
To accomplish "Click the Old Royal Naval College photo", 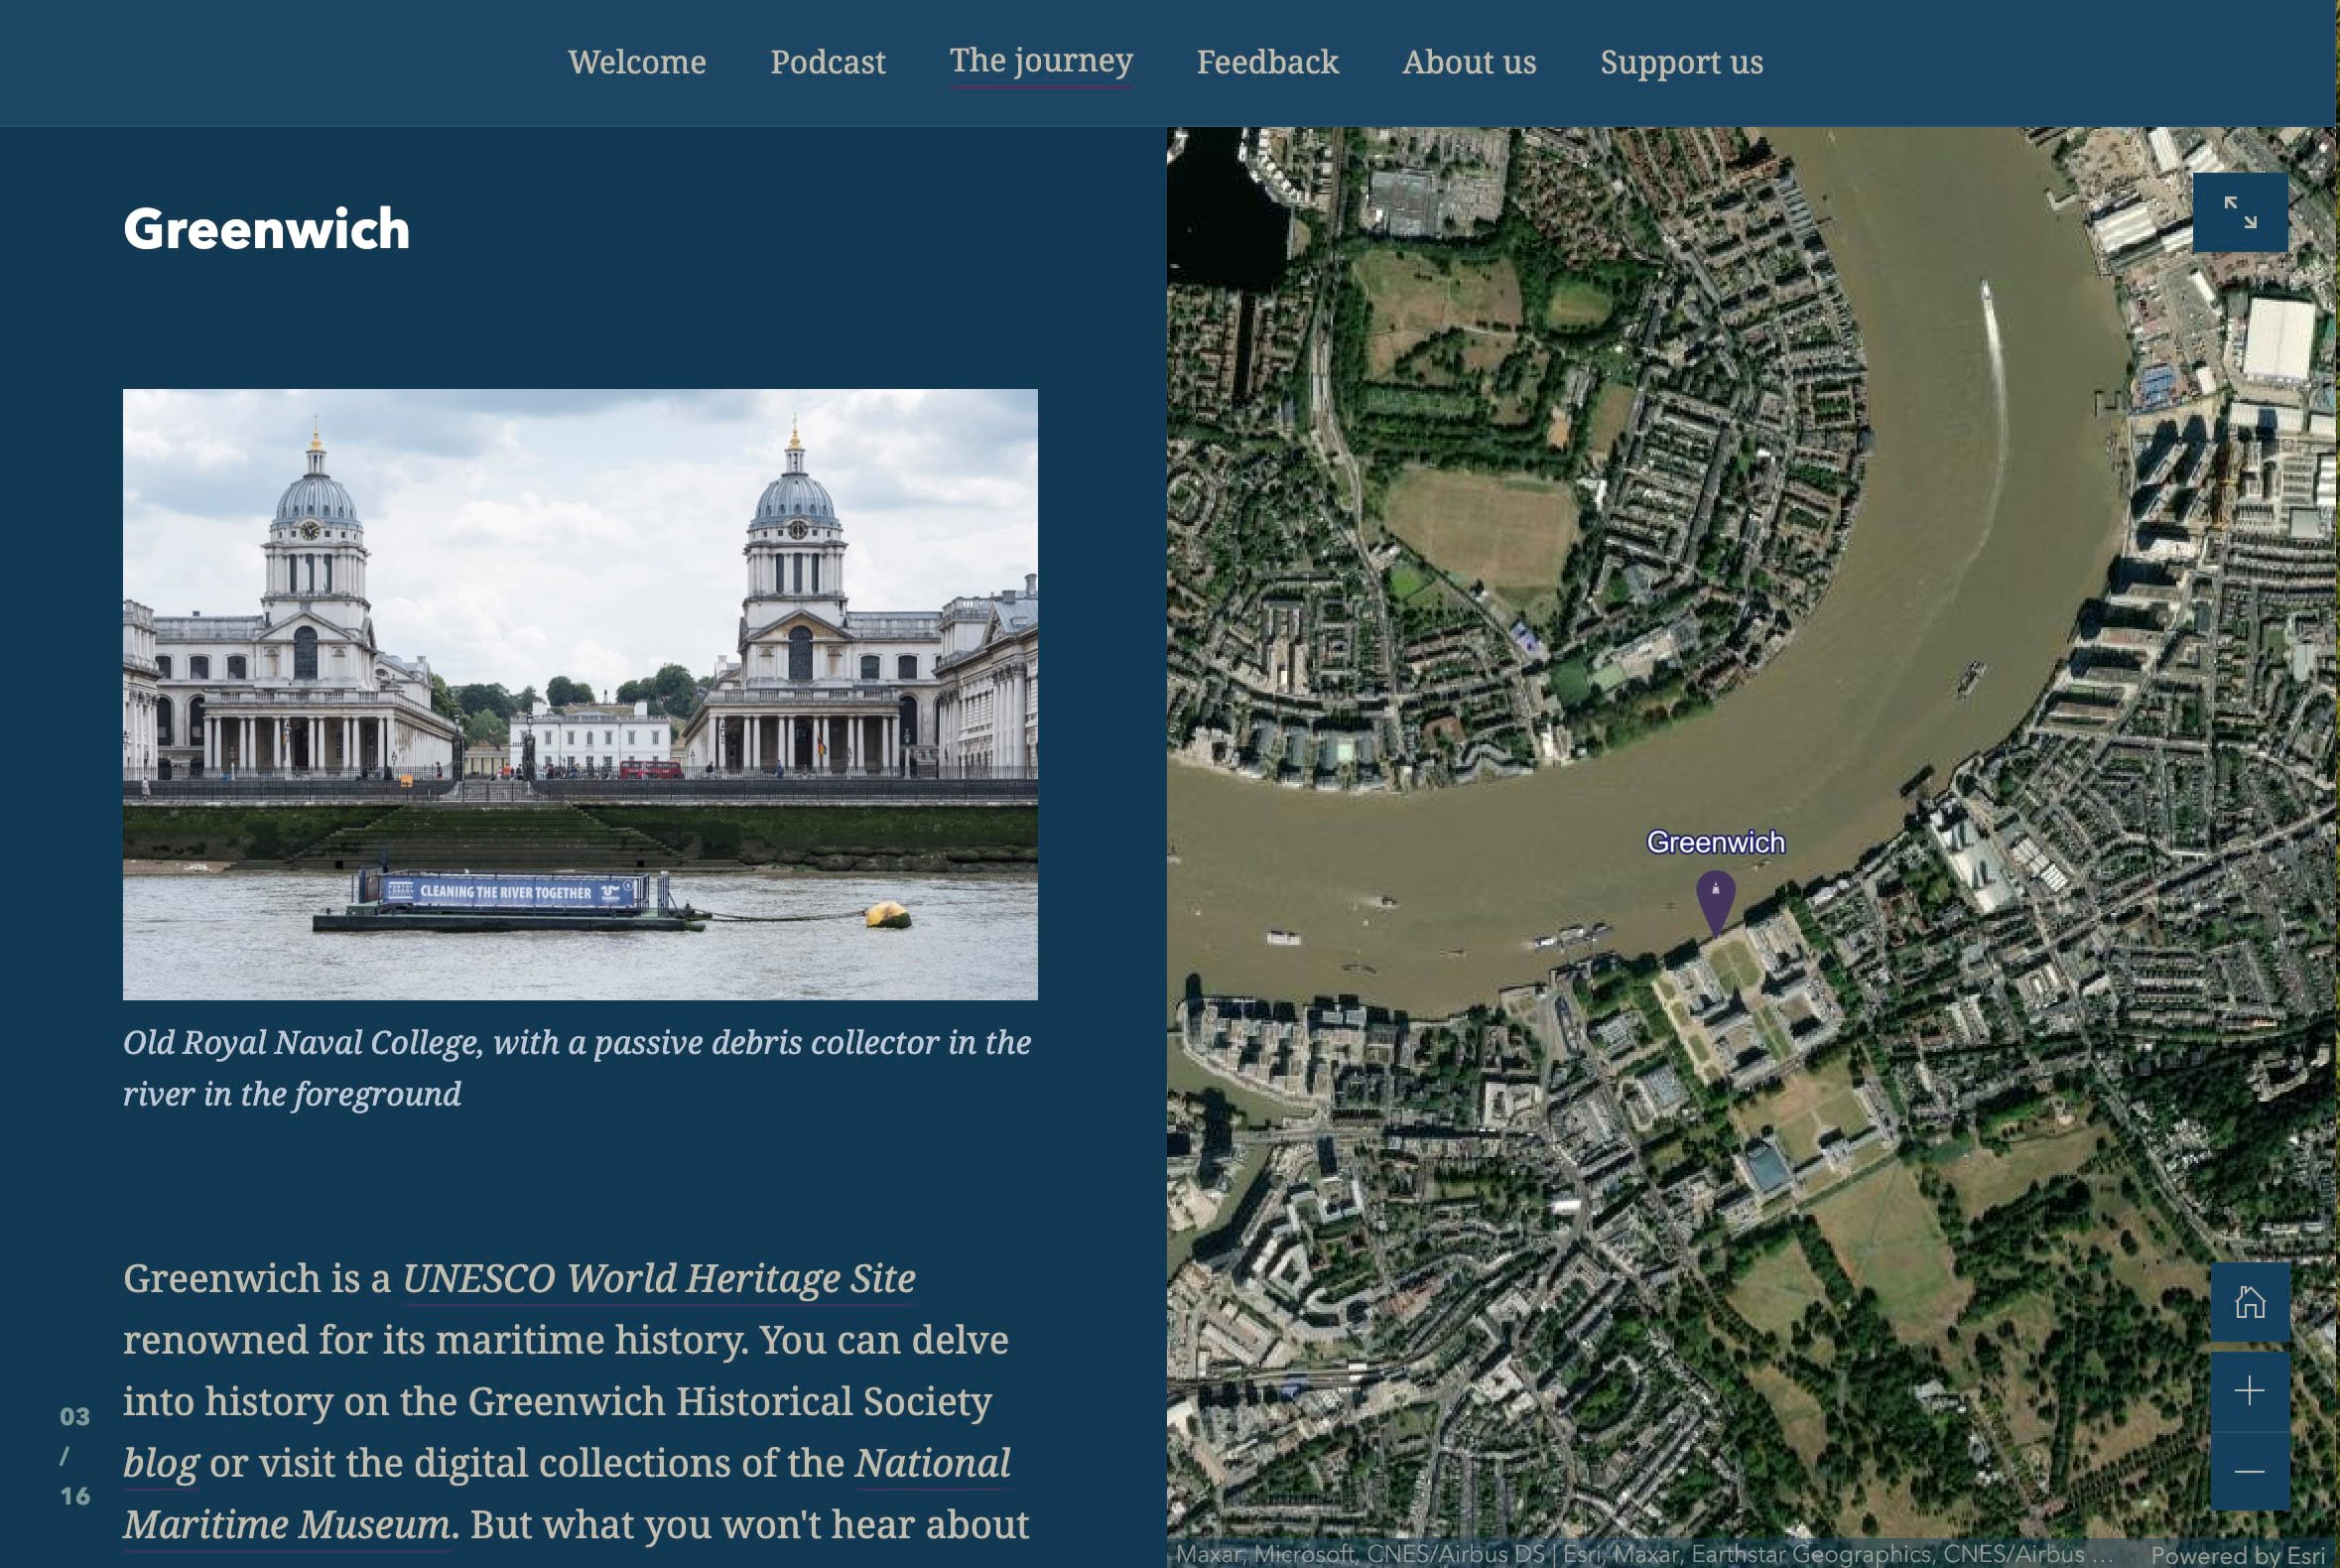I will (580, 694).
